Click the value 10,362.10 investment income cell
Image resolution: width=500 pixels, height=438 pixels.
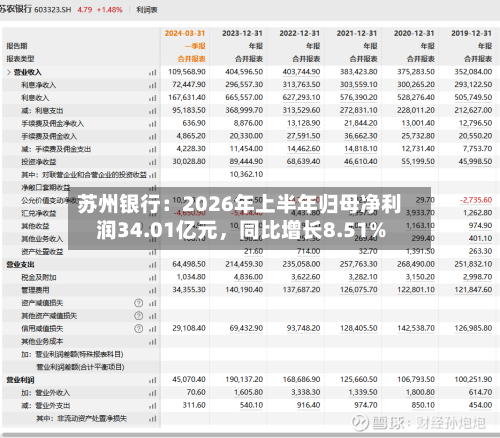(x=246, y=174)
